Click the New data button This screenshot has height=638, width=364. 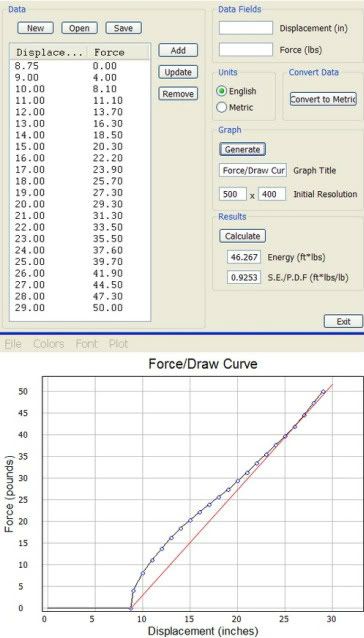tap(36, 28)
